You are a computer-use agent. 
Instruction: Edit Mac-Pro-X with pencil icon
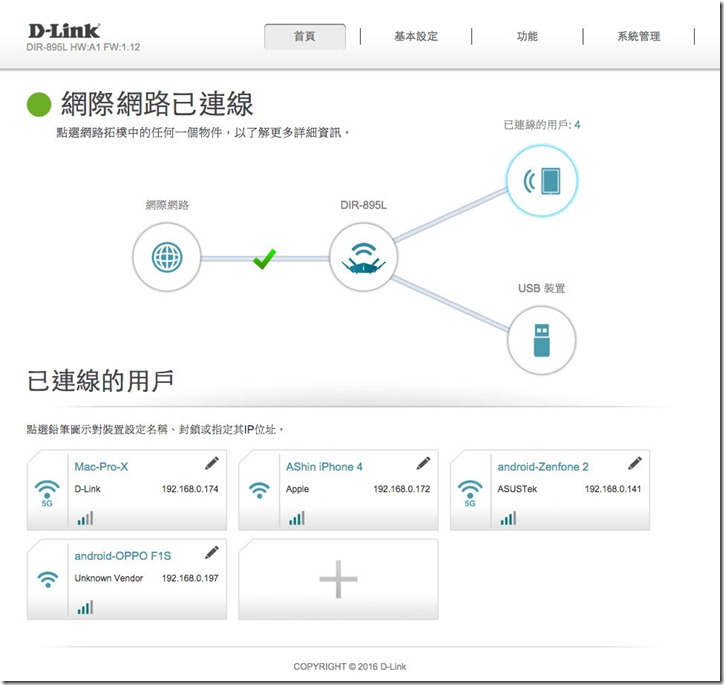click(211, 463)
